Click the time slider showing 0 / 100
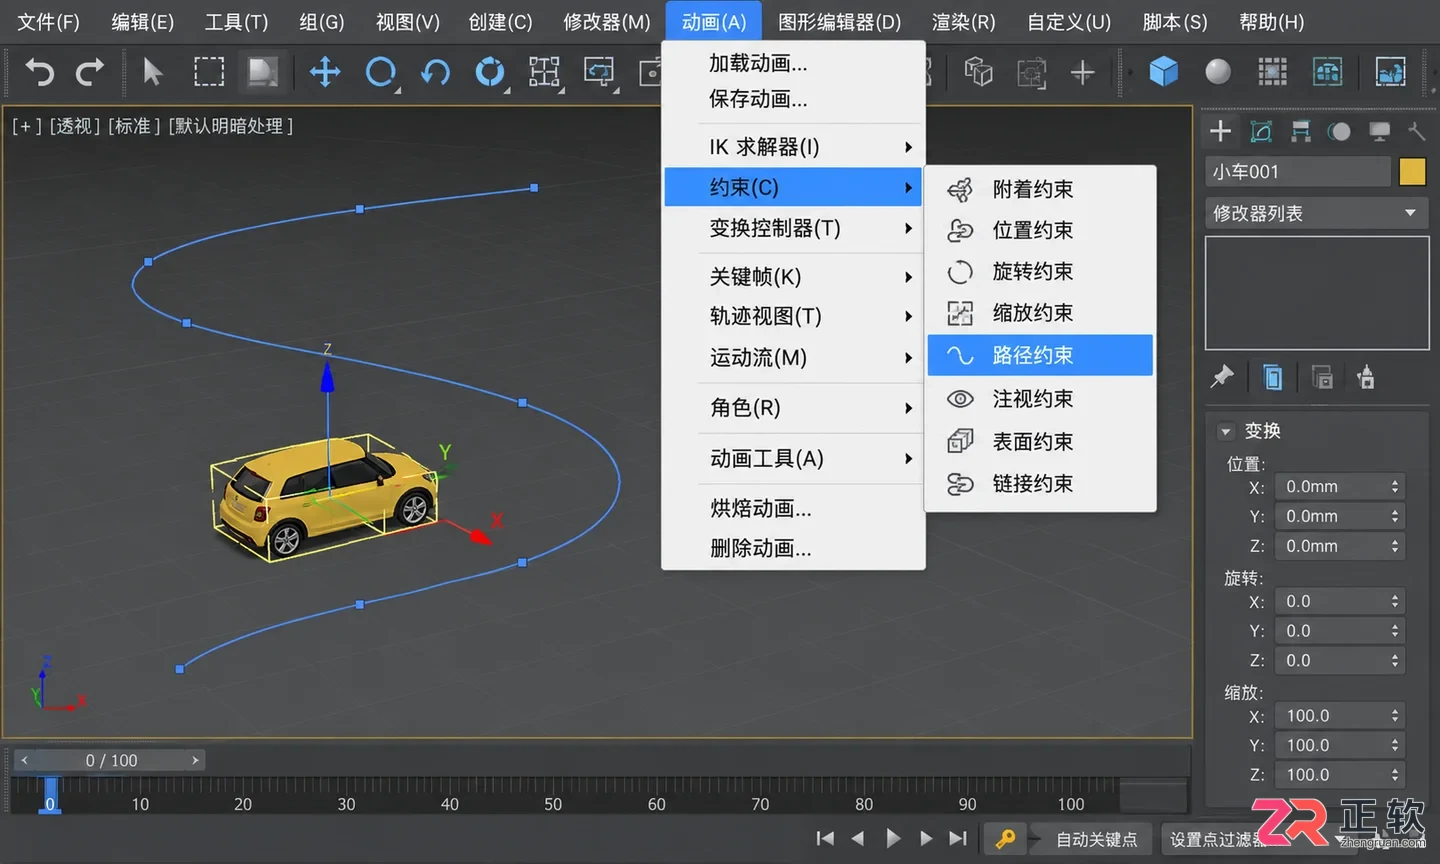This screenshot has width=1440, height=864. tap(110, 761)
